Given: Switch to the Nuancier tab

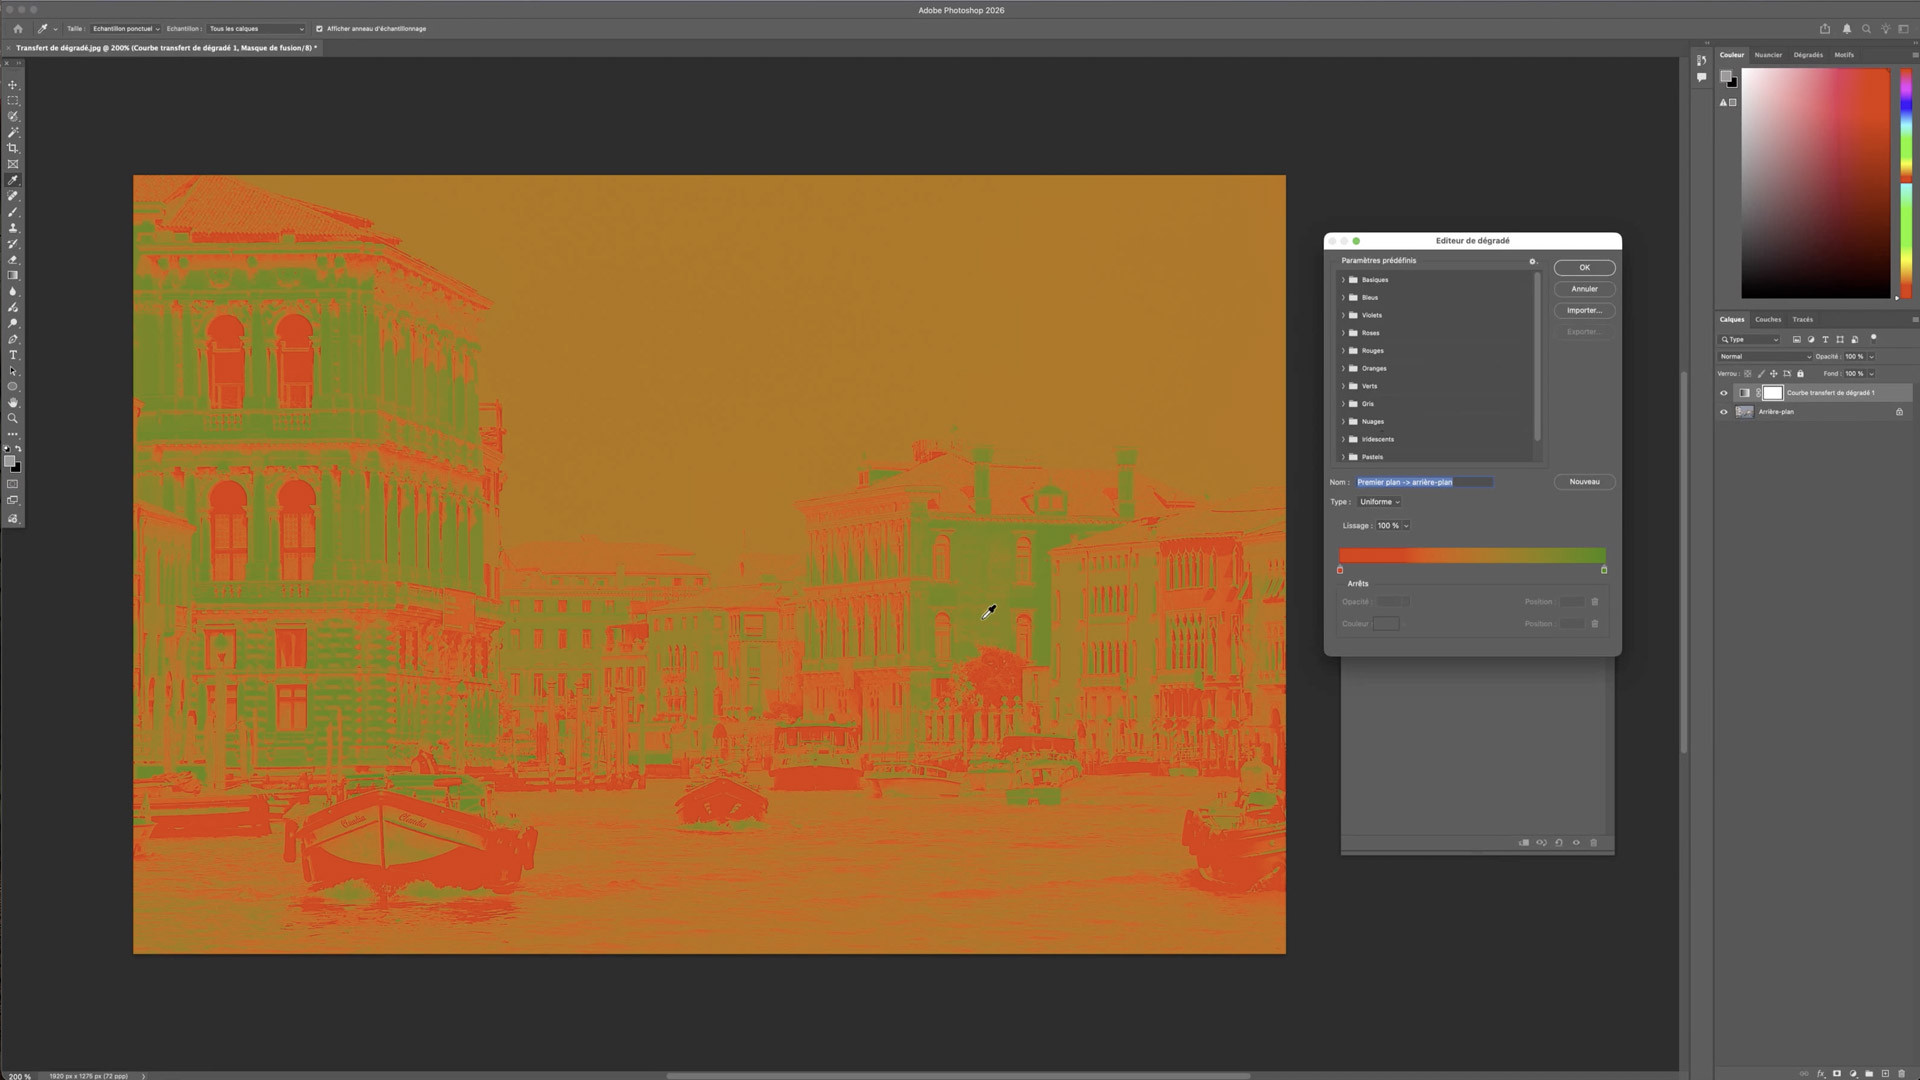Looking at the screenshot, I should point(1768,55).
